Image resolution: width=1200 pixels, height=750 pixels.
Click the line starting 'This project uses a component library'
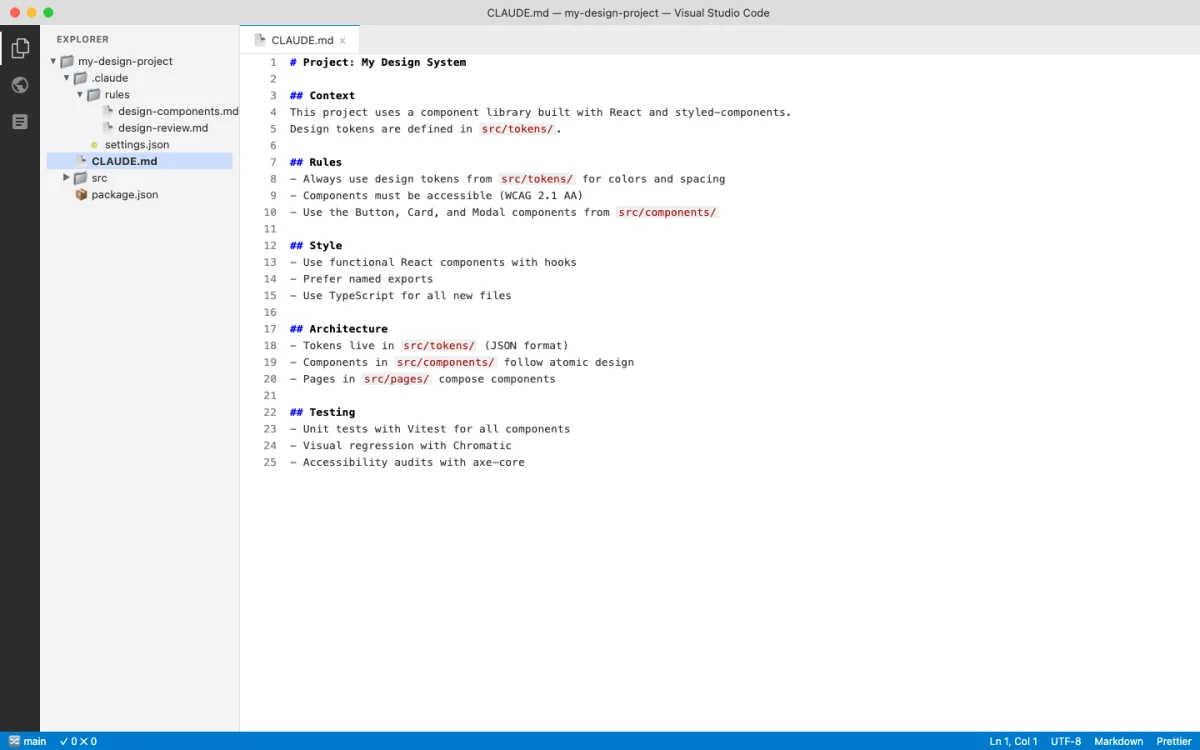[540, 112]
